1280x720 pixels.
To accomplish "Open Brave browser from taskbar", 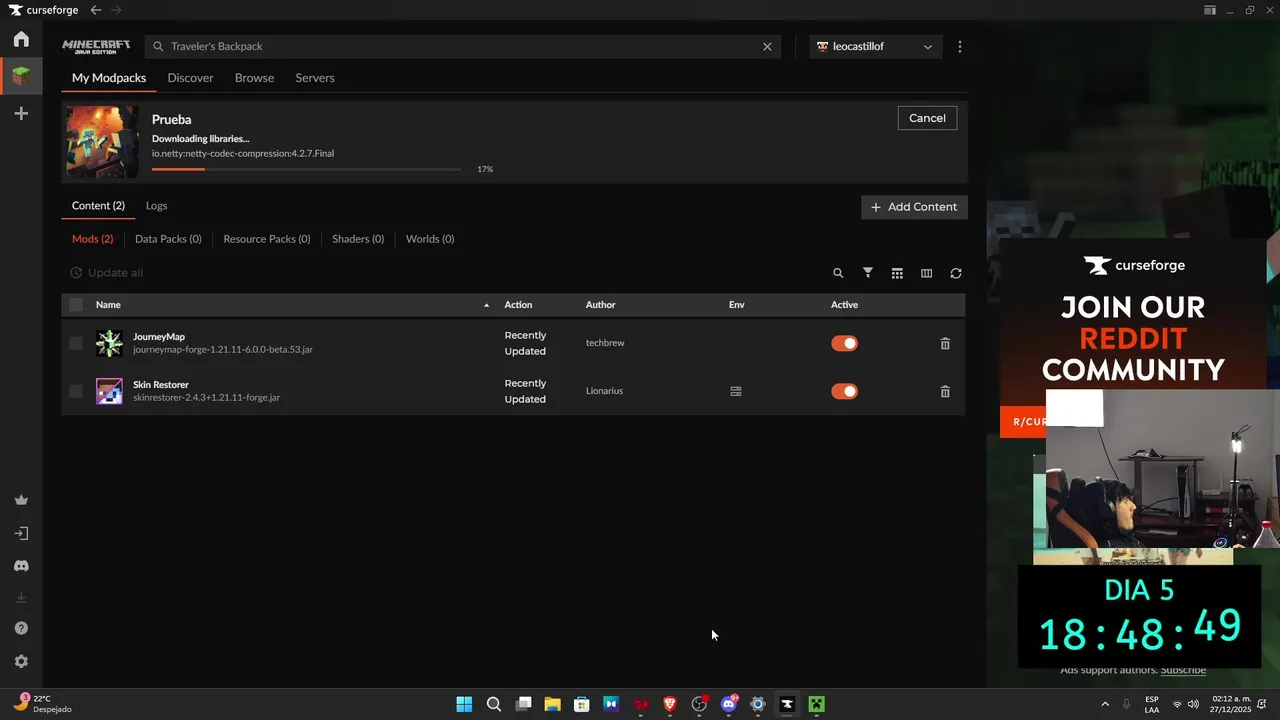I will coord(670,704).
